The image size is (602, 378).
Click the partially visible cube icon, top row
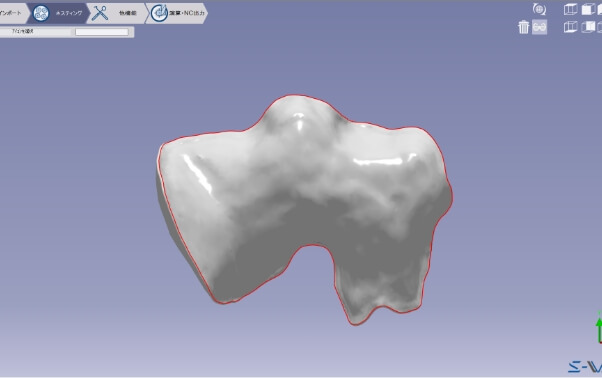tap(600, 9)
